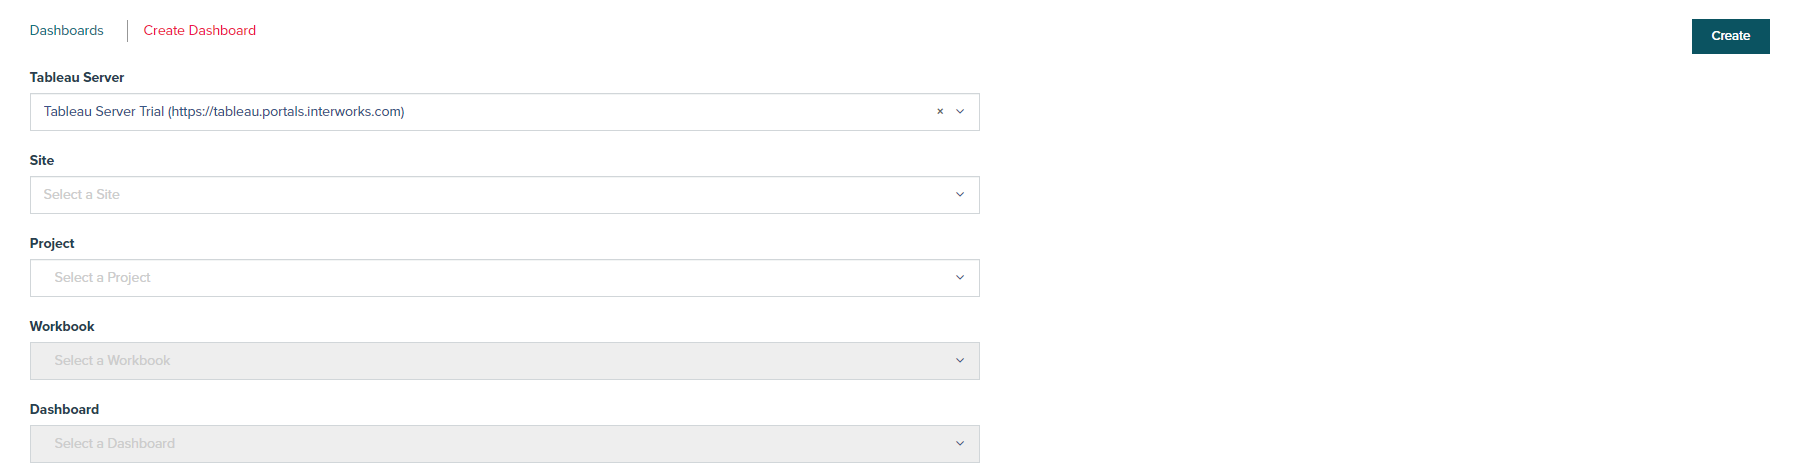Viewport: 1806px width, 474px height.
Task: Click the Tableau Server Trial selected value
Action: pyautogui.click(x=224, y=112)
